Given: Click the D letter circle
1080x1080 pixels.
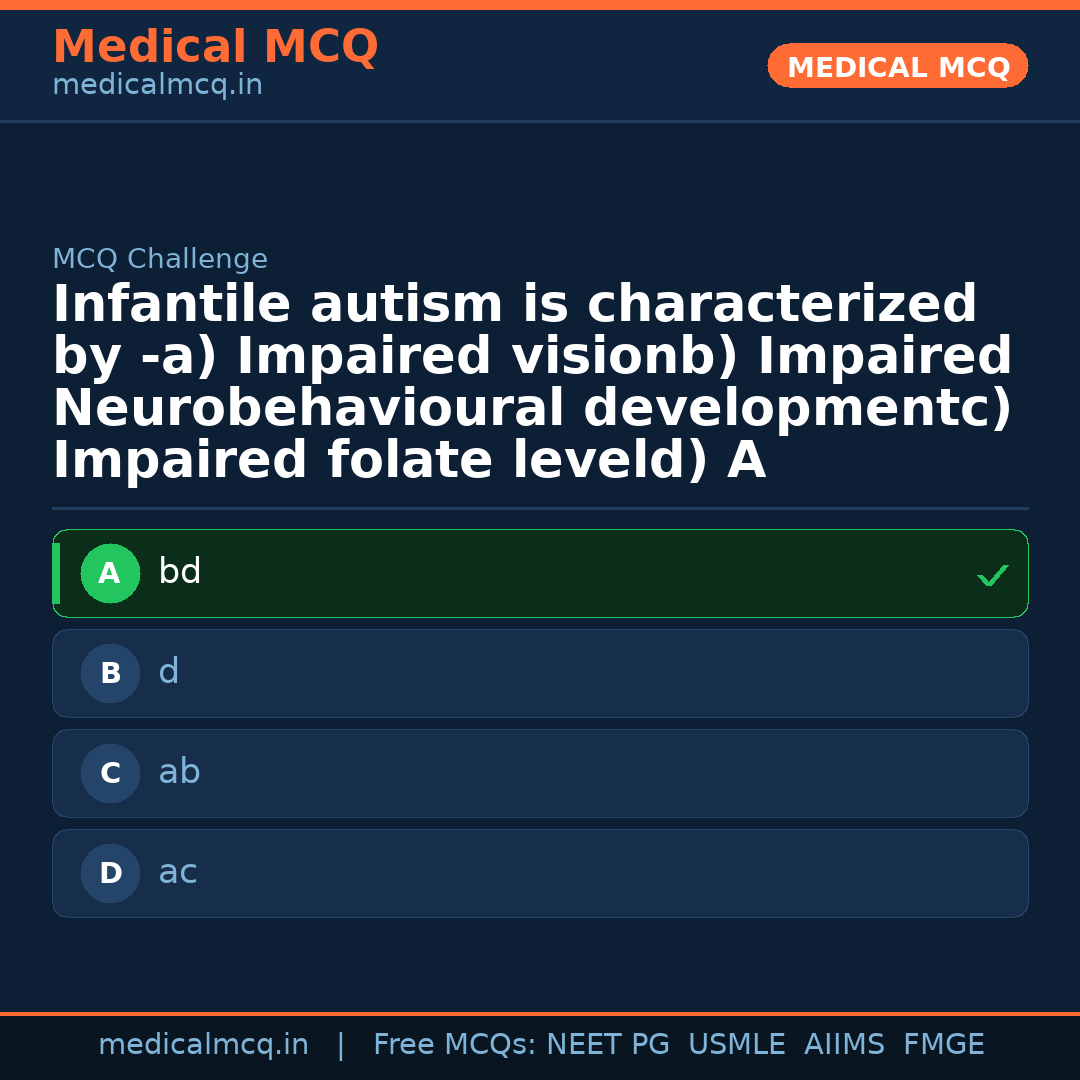Looking at the screenshot, I should tap(110, 874).
